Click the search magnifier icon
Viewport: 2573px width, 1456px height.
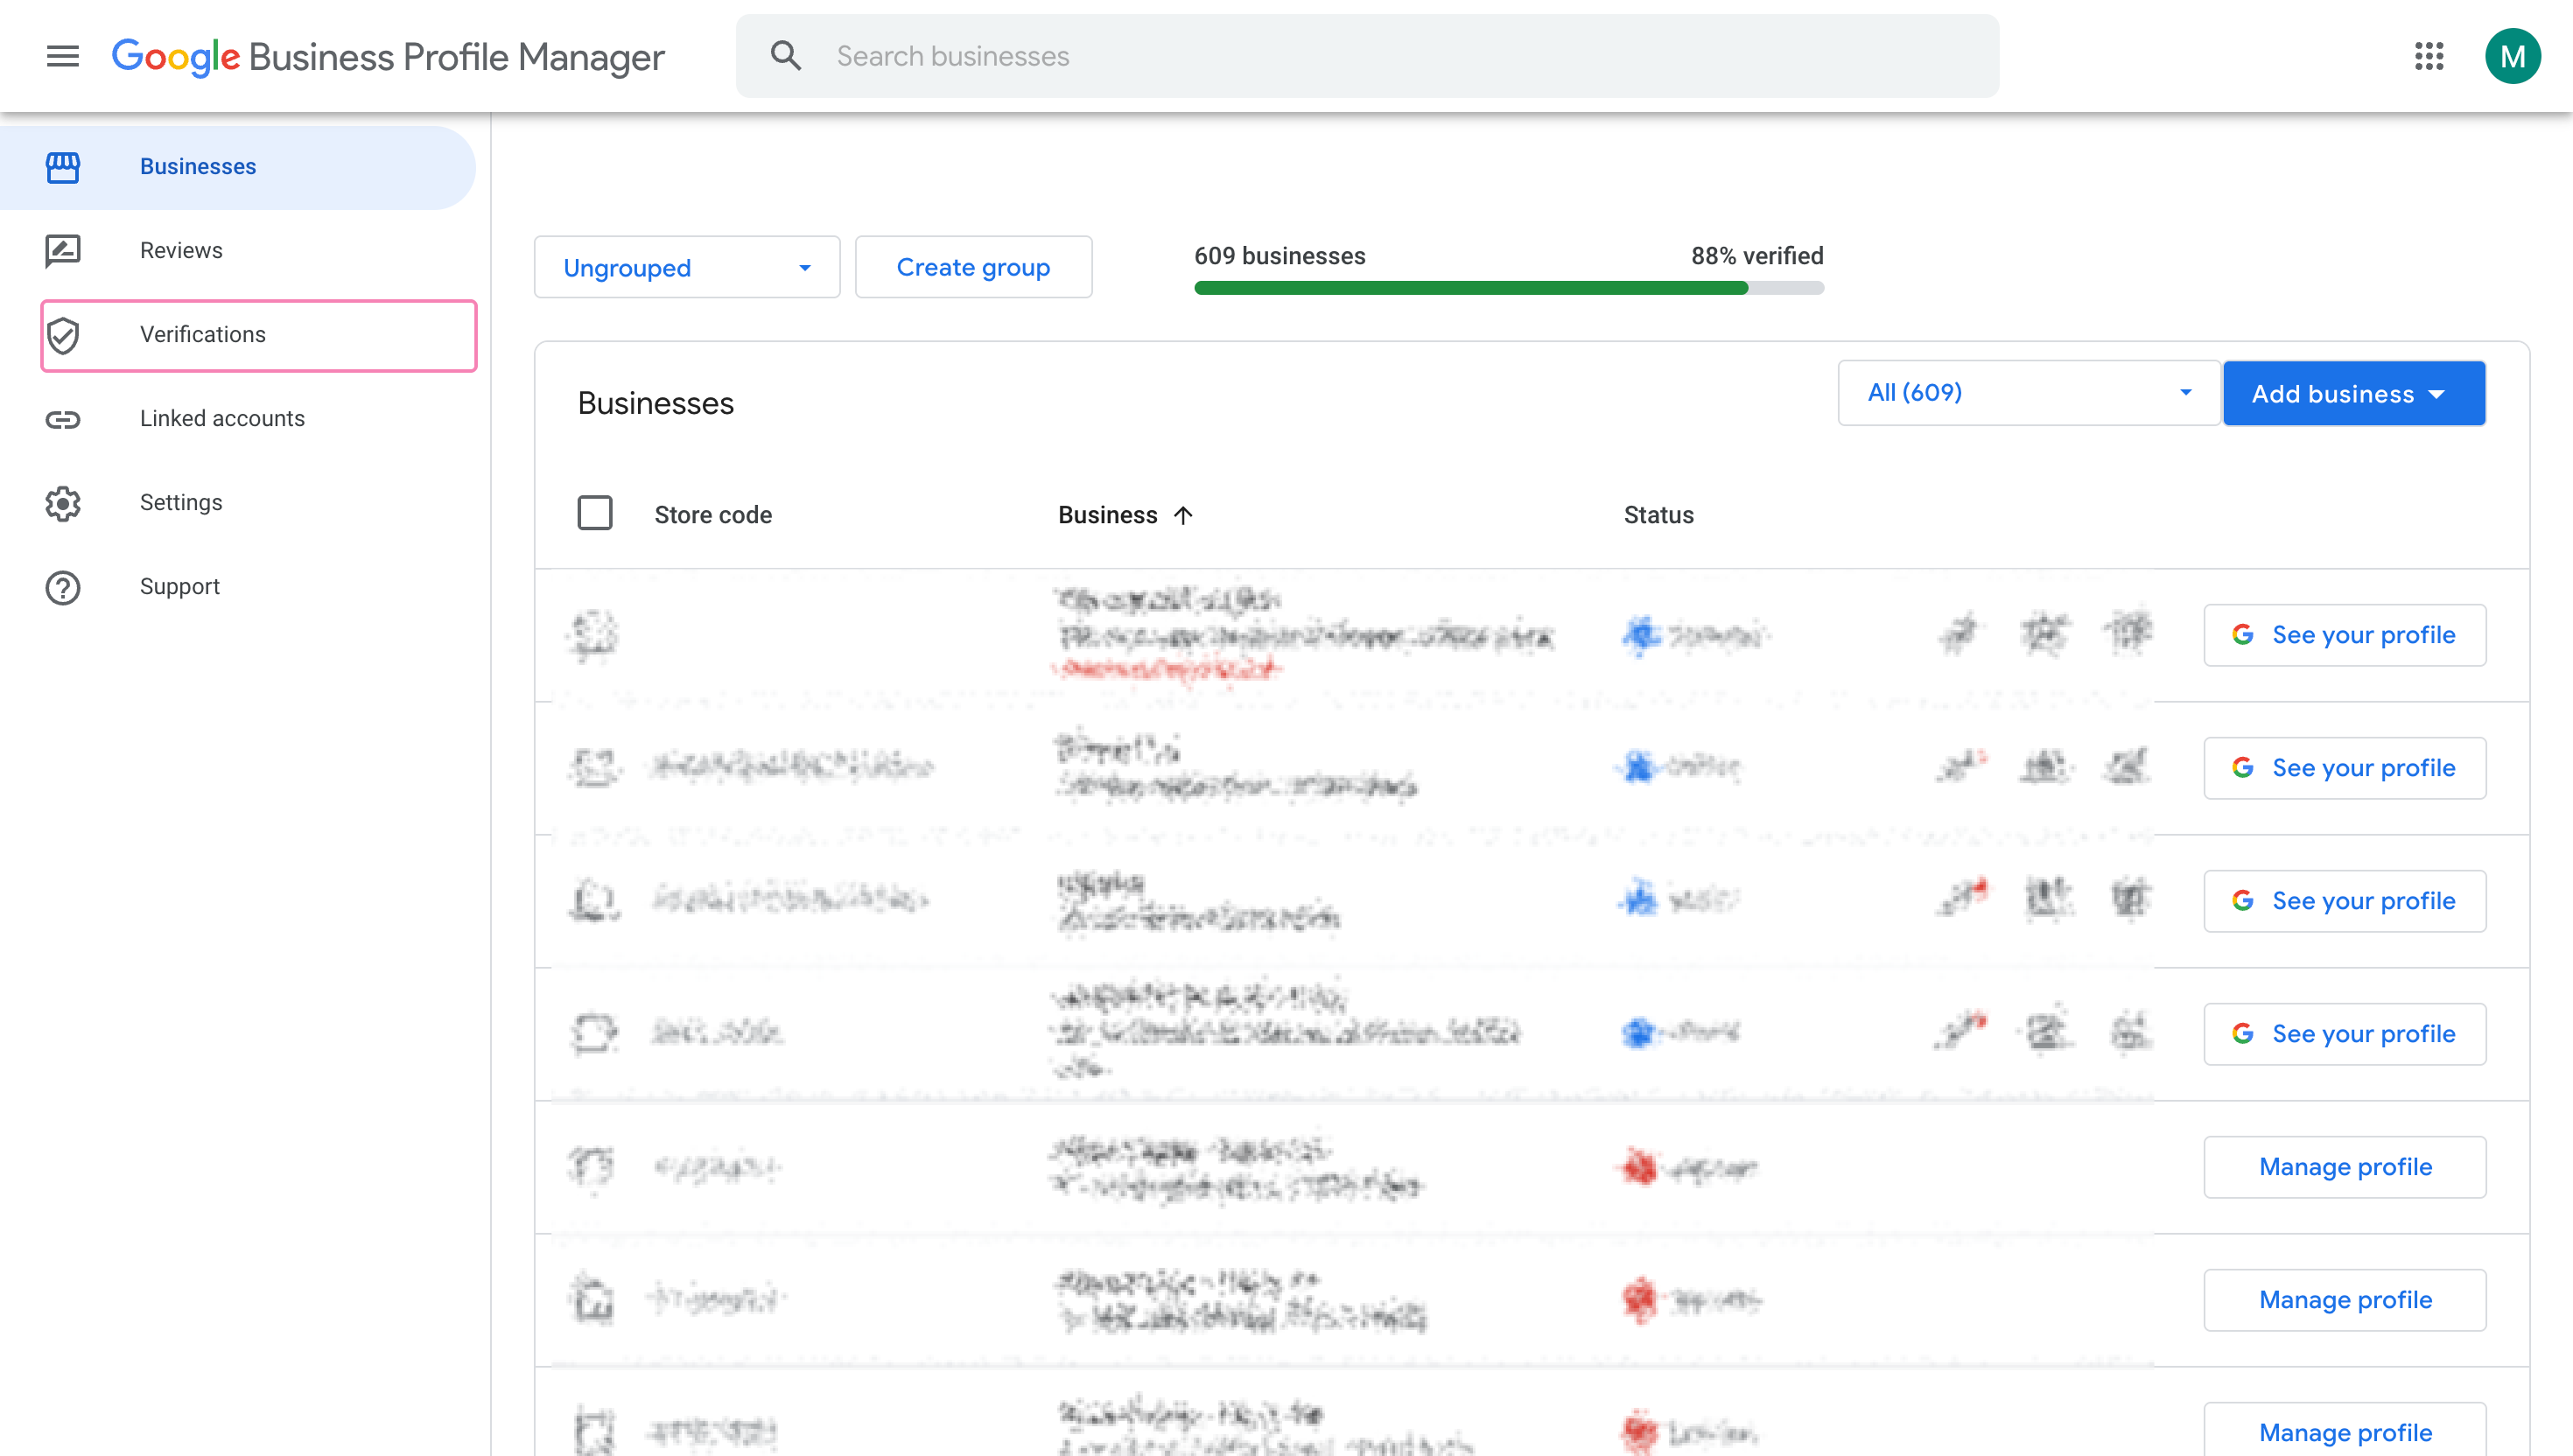[786, 56]
